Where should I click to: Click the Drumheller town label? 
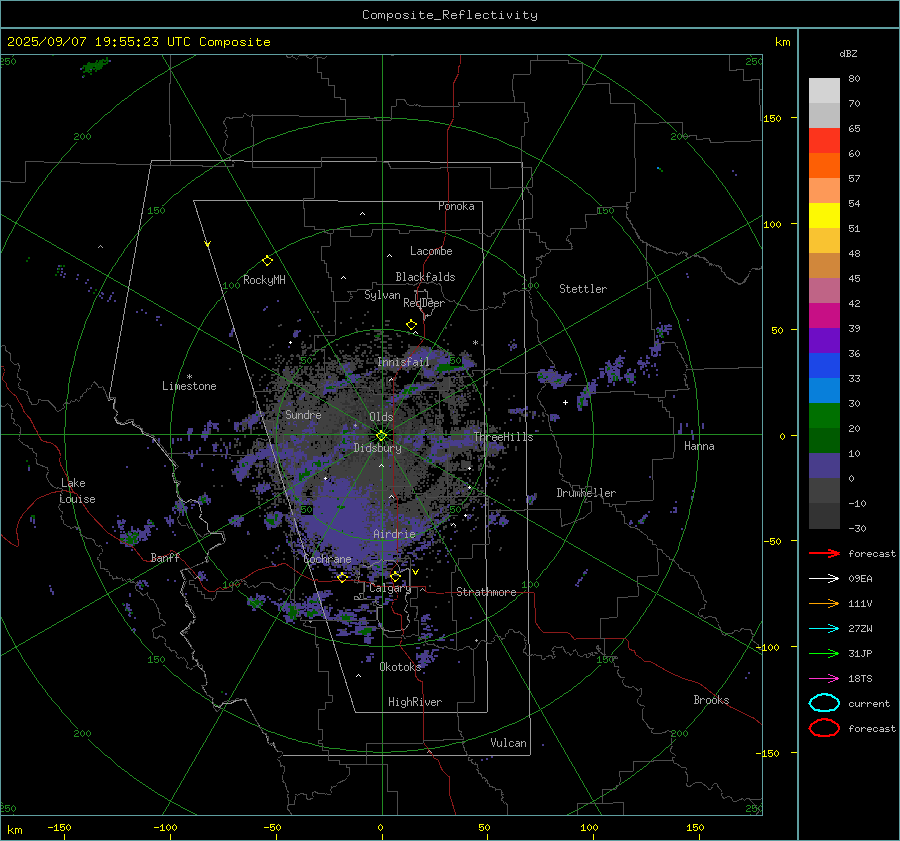click(x=586, y=493)
